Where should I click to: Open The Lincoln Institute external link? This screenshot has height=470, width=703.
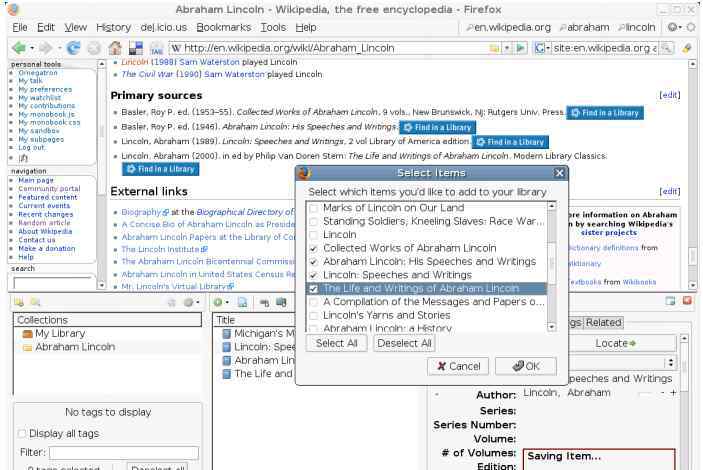click(164, 249)
